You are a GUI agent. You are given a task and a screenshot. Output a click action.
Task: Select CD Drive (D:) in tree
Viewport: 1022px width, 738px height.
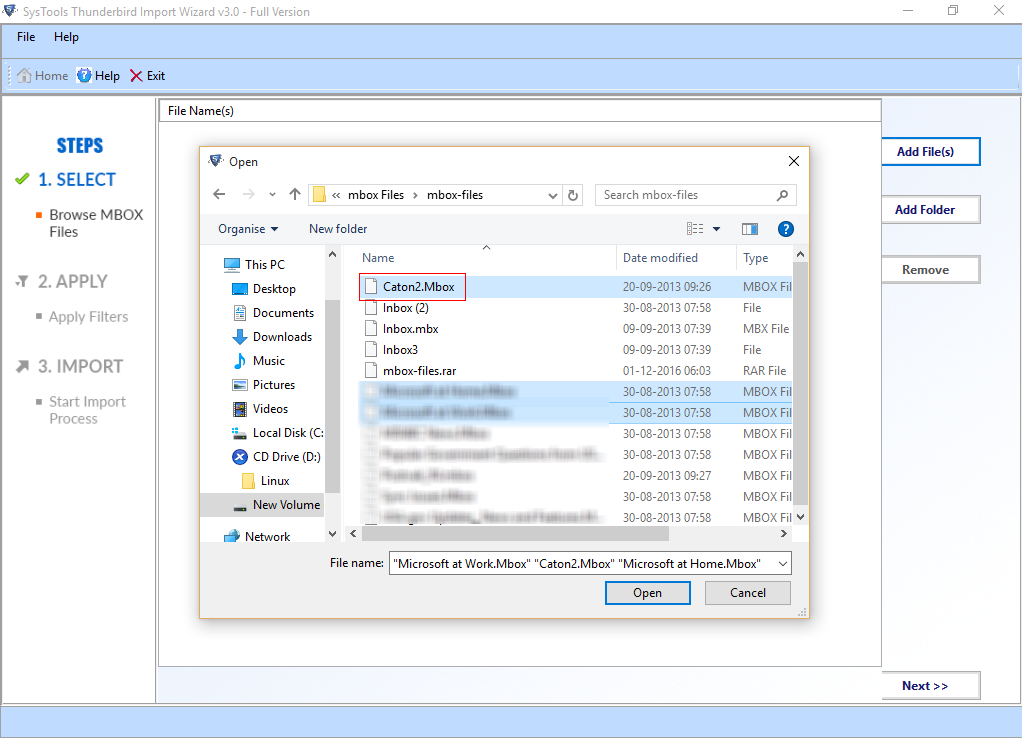[x=276, y=457]
